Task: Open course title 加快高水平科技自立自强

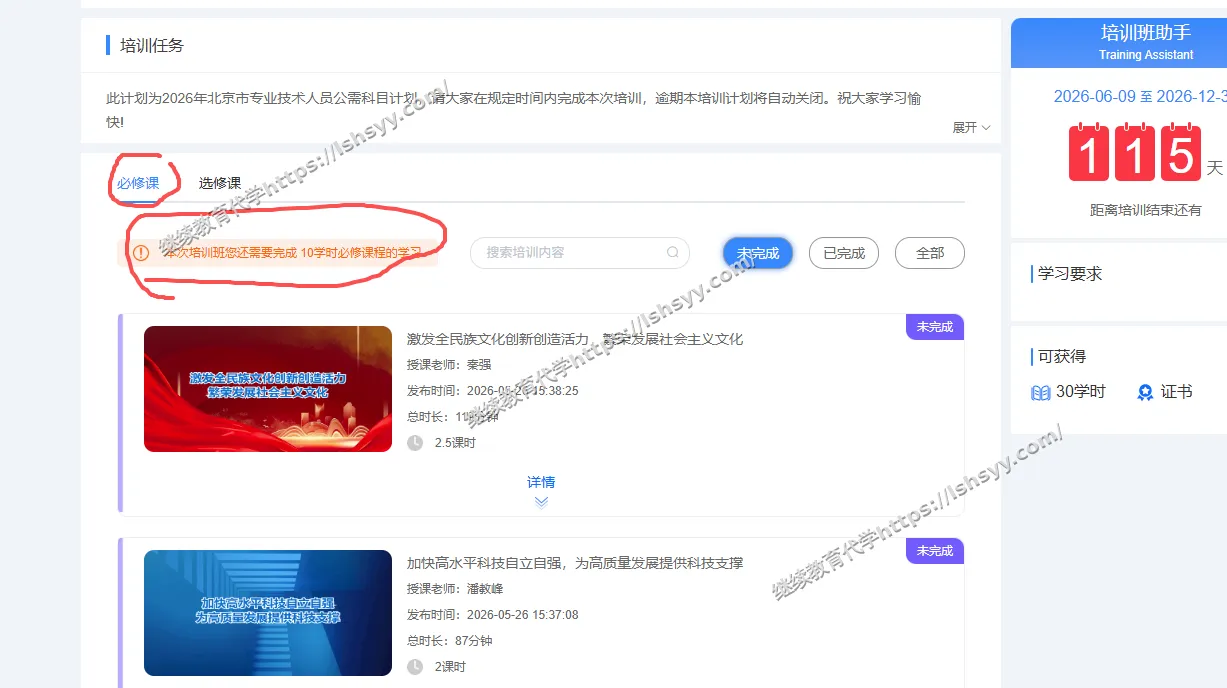Action: click(575, 563)
